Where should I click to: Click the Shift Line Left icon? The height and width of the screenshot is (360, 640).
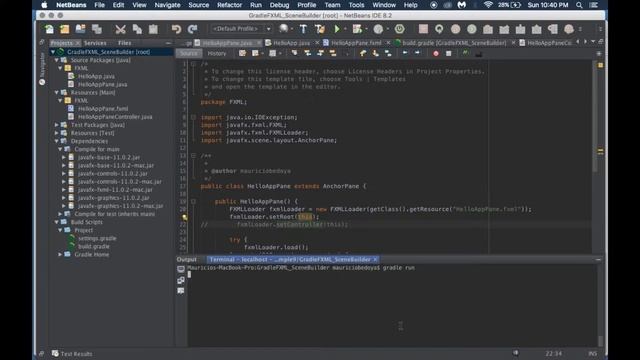point(405,53)
